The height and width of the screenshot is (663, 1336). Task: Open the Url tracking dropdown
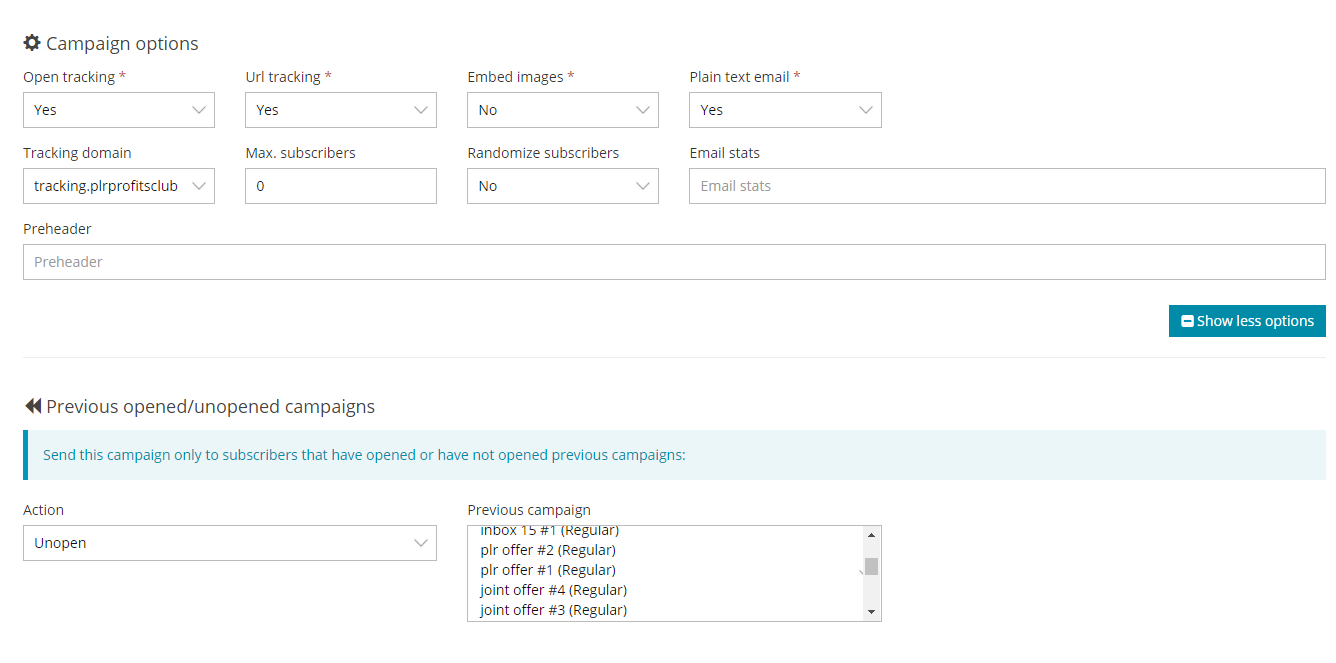tap(341, 110)
